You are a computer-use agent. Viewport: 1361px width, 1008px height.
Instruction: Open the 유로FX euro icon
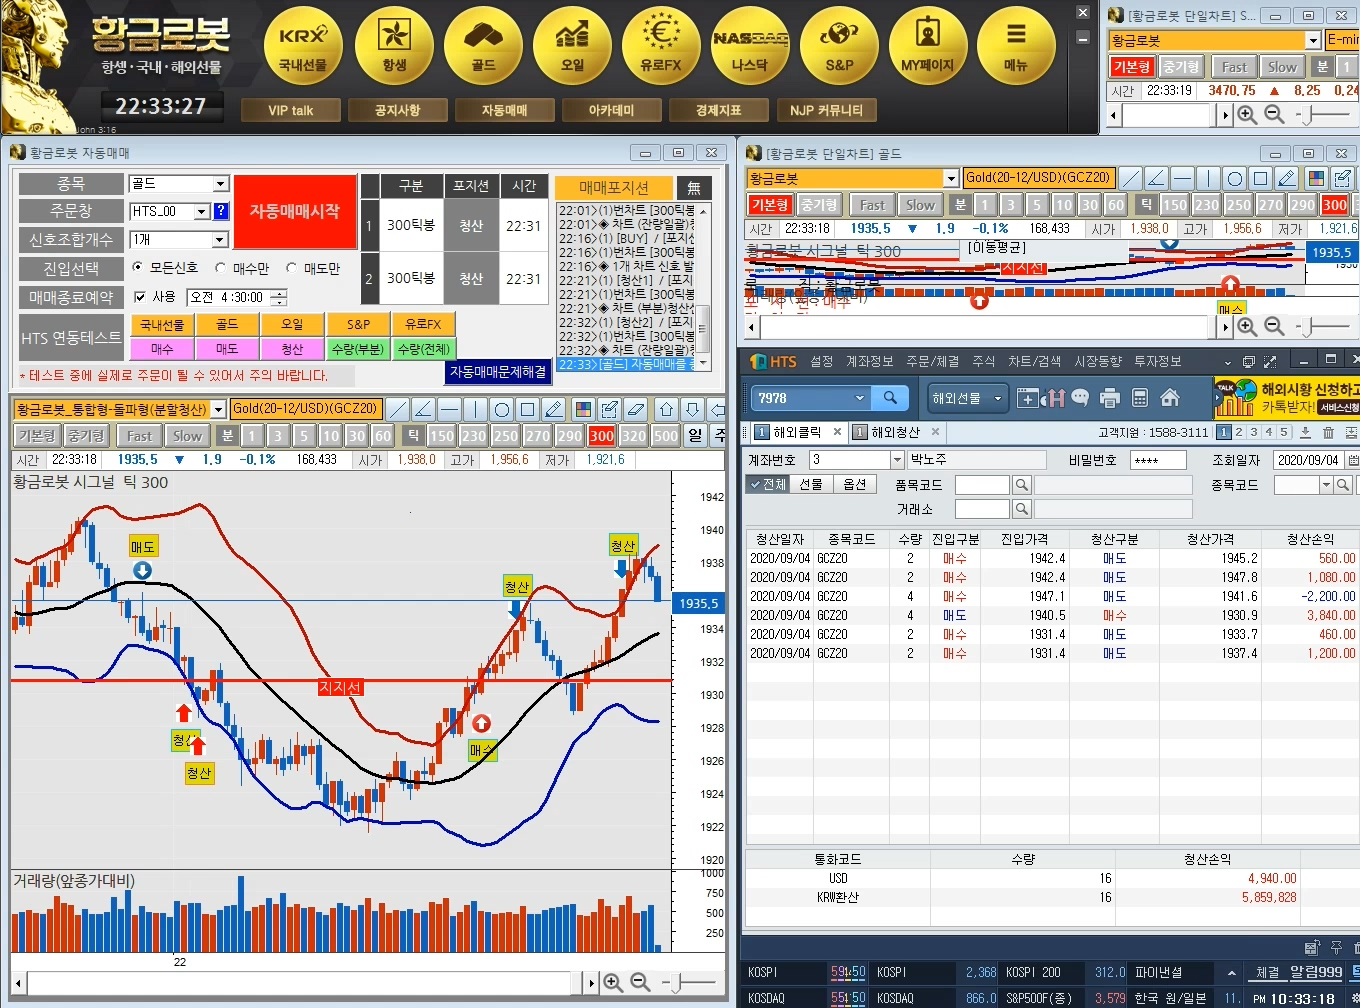click(x=661, y=47)
